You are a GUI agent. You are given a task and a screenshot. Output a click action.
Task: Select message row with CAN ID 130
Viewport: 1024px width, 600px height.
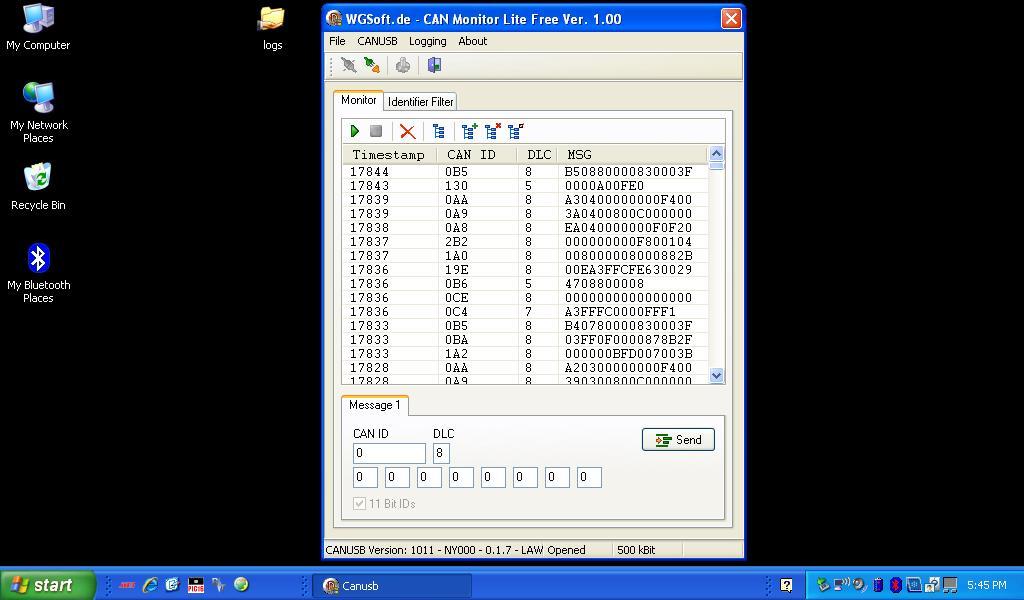(x=525, y=186)
